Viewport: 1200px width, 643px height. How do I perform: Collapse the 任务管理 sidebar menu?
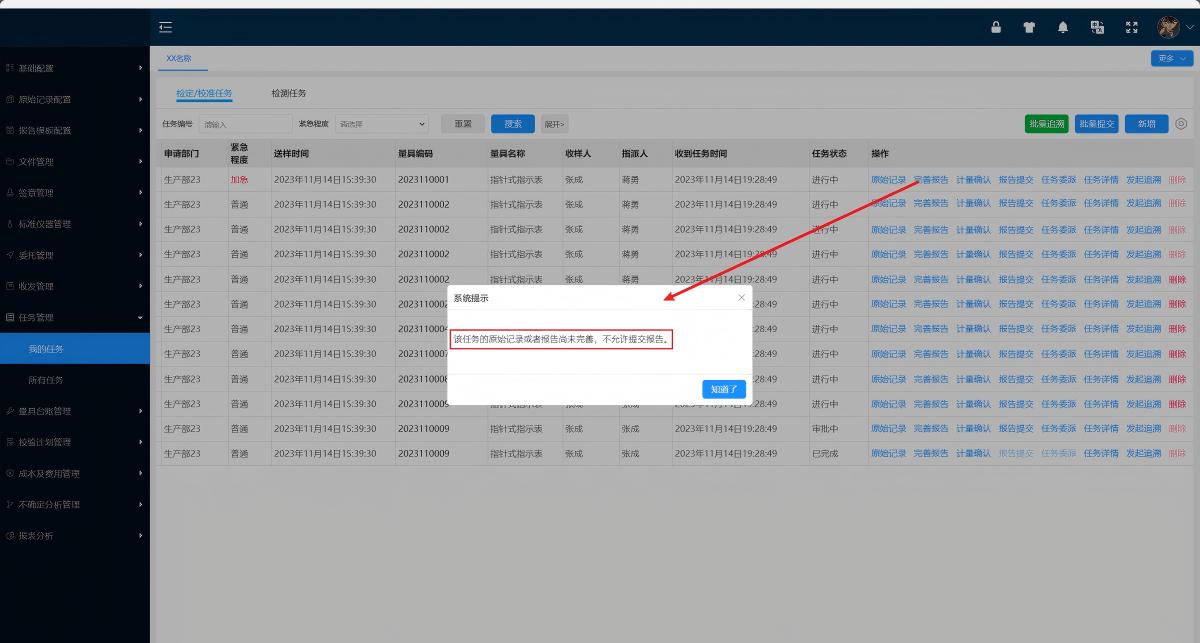click(75, 318)
